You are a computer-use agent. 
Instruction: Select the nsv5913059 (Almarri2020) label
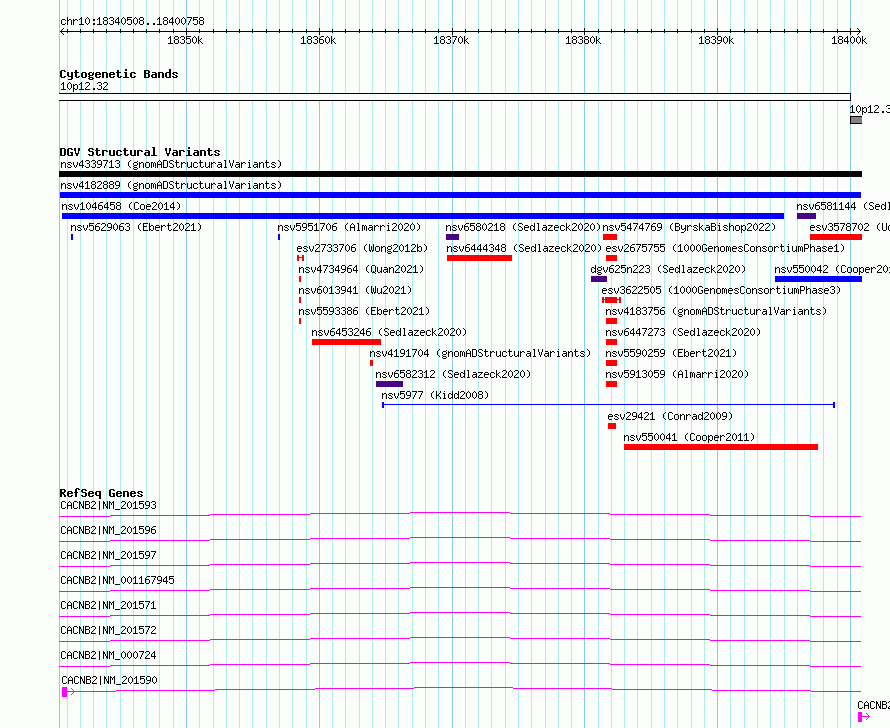click(677, 374)
